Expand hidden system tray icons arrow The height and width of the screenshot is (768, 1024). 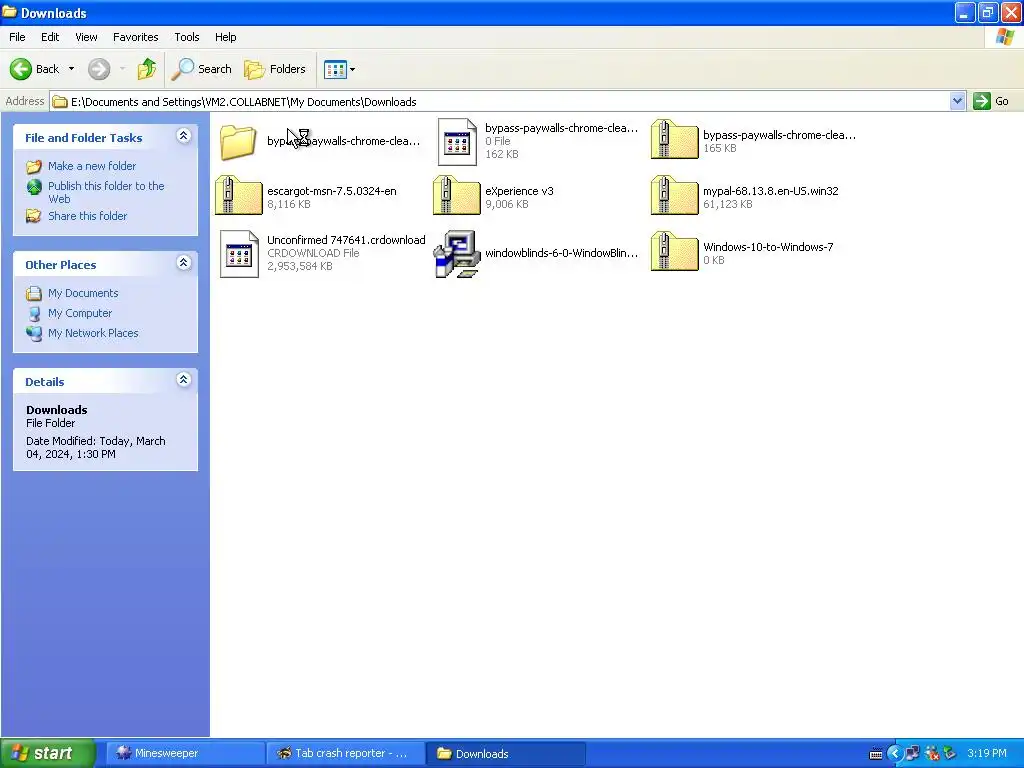[x=894, y=754]
